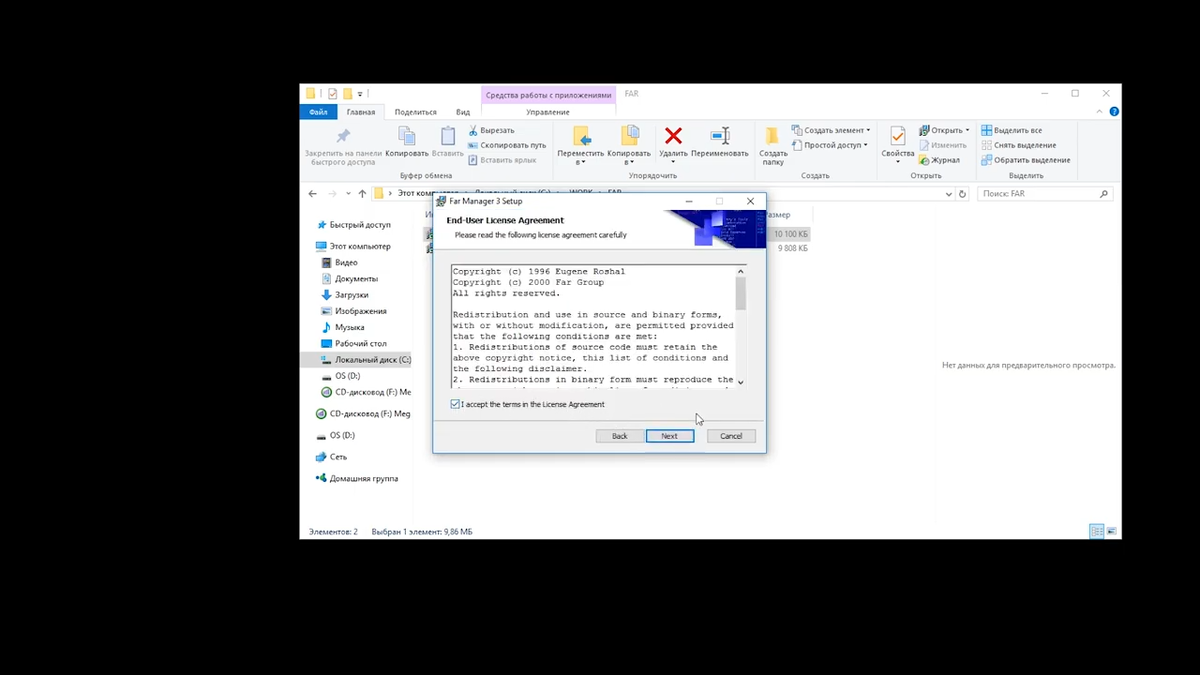The height and width of the screenshot is (675, 1200).
Task: Open Музыка in navigation pane
Action: [x=342, y=327]
